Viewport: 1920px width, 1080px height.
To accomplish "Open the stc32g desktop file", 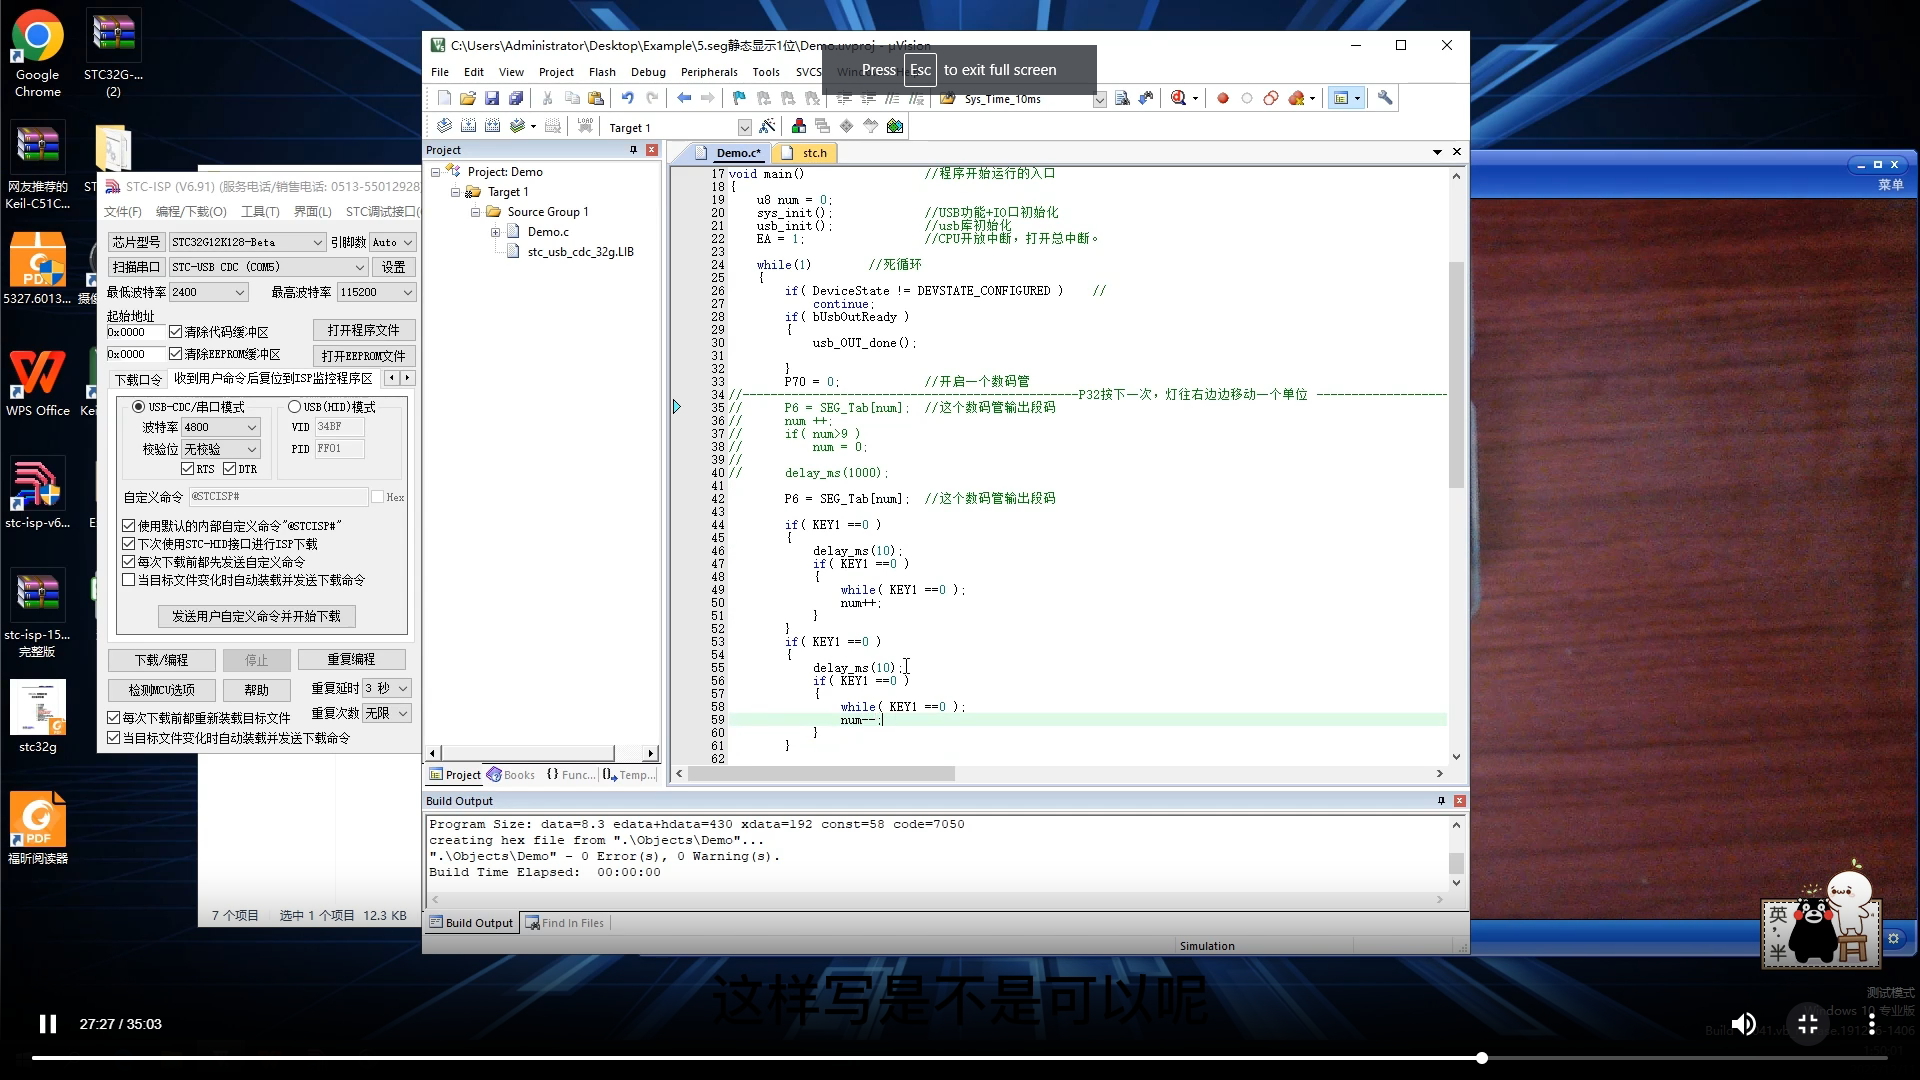I will (38, 716).
